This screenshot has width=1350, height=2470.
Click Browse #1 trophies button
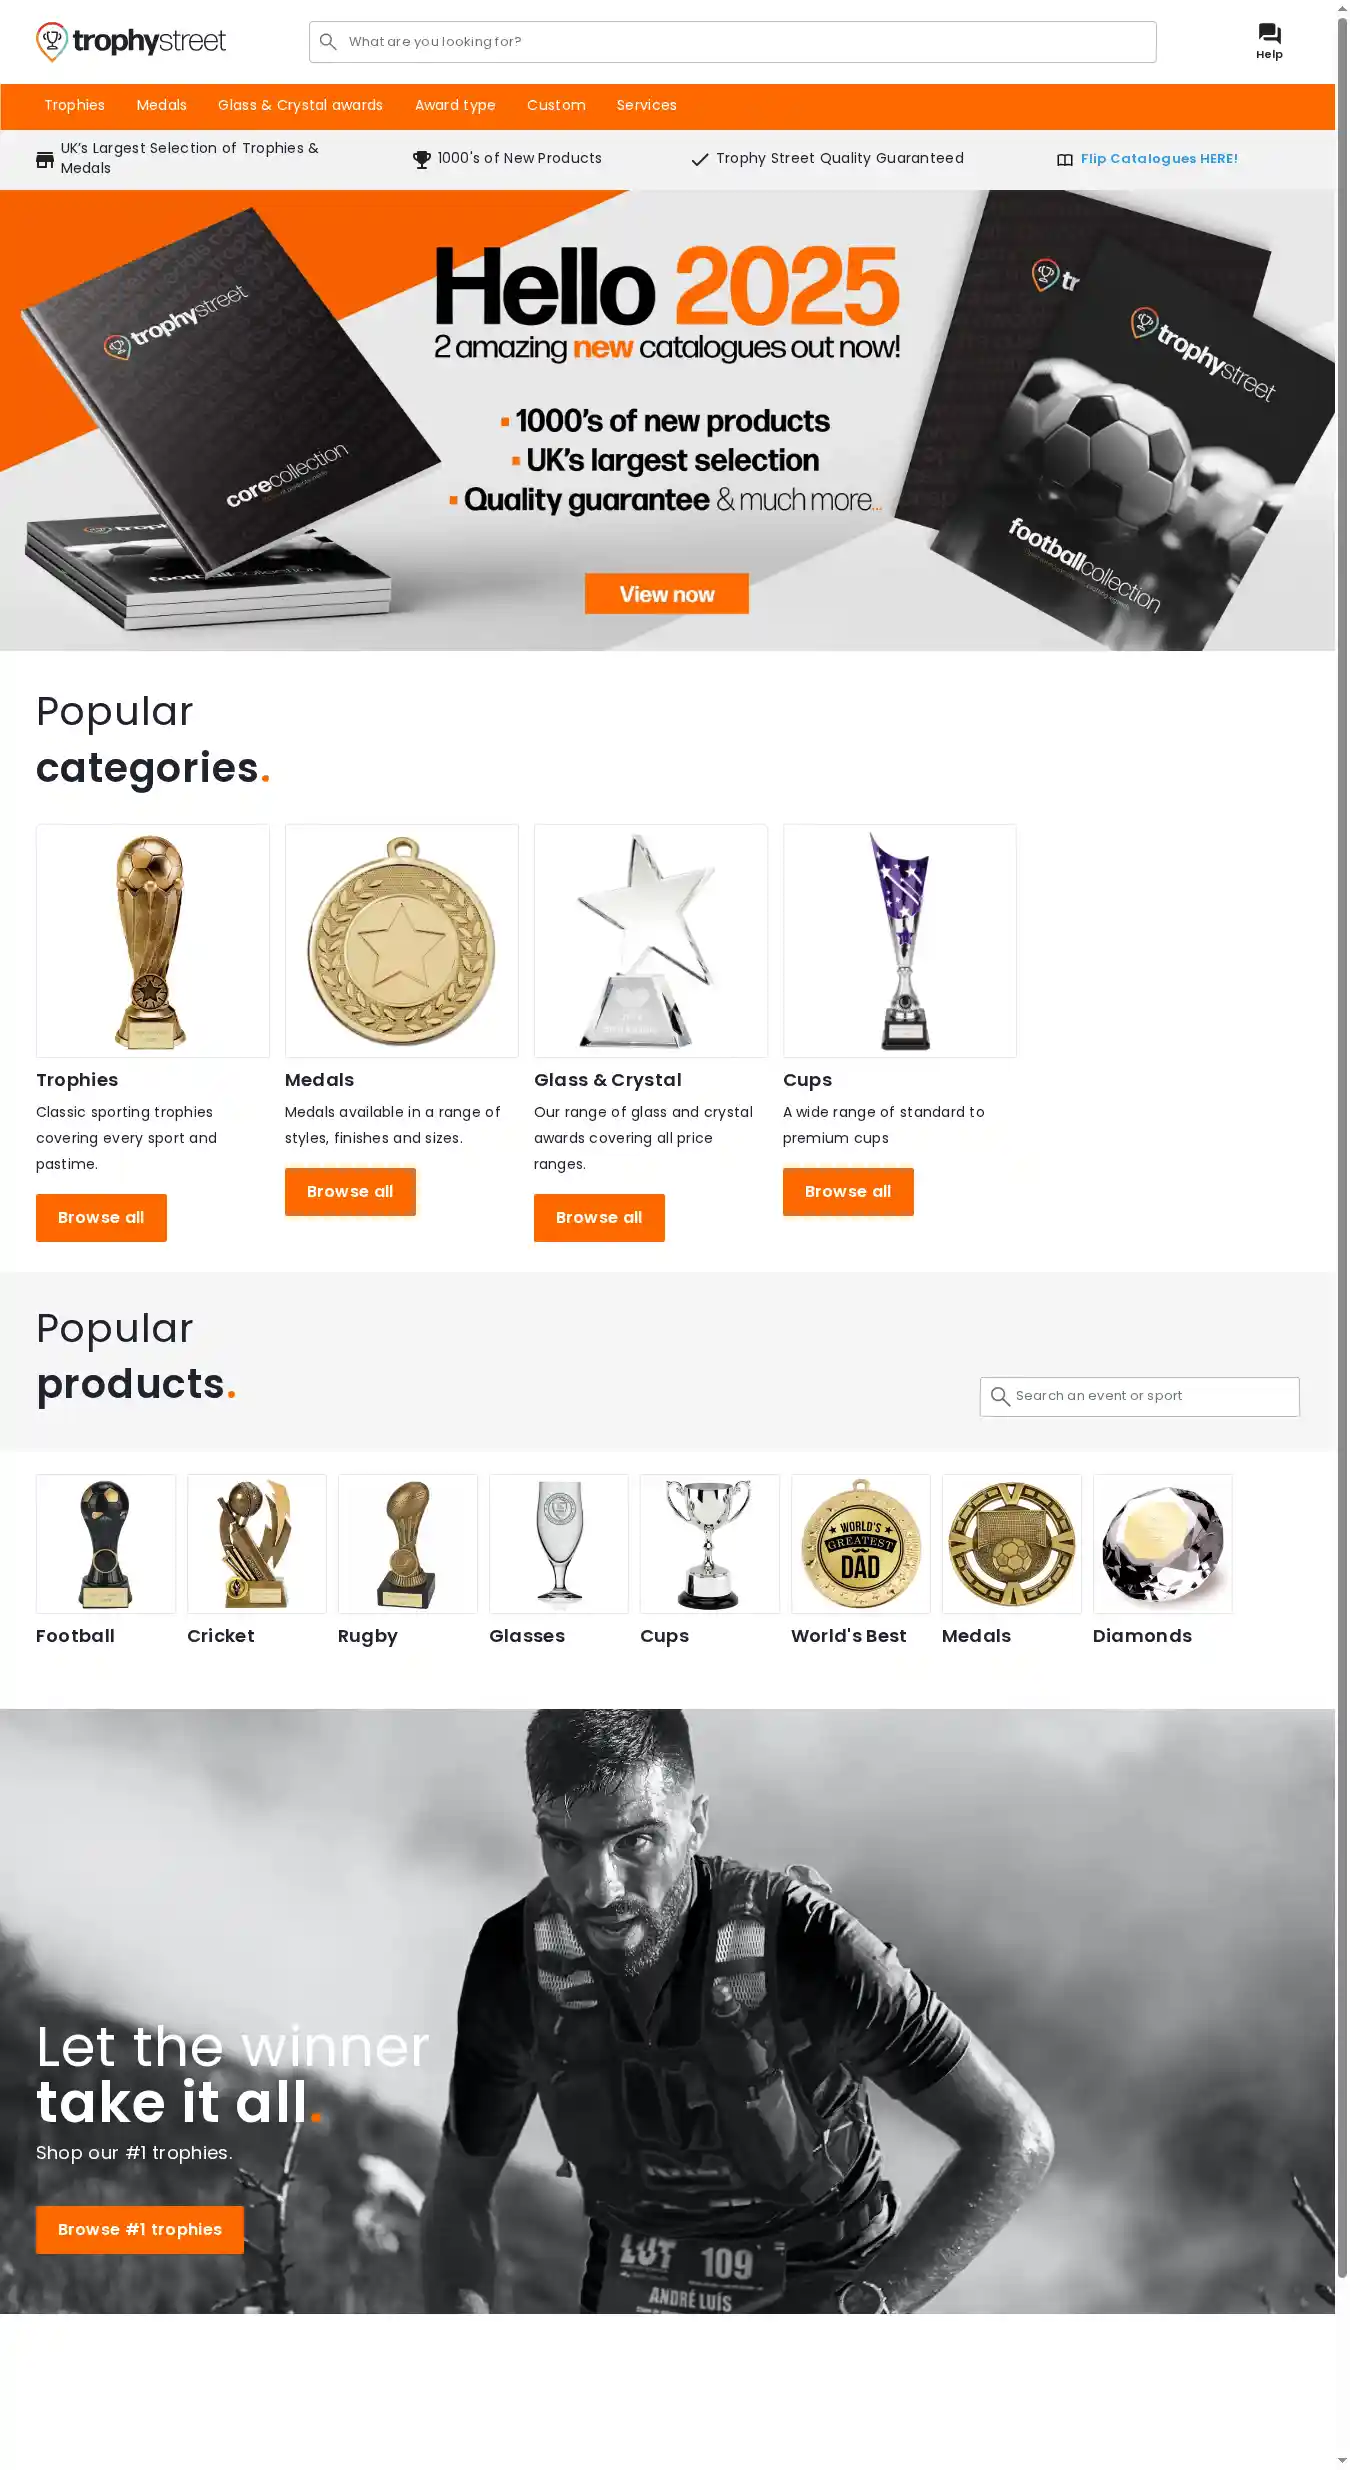point(140,2230)
